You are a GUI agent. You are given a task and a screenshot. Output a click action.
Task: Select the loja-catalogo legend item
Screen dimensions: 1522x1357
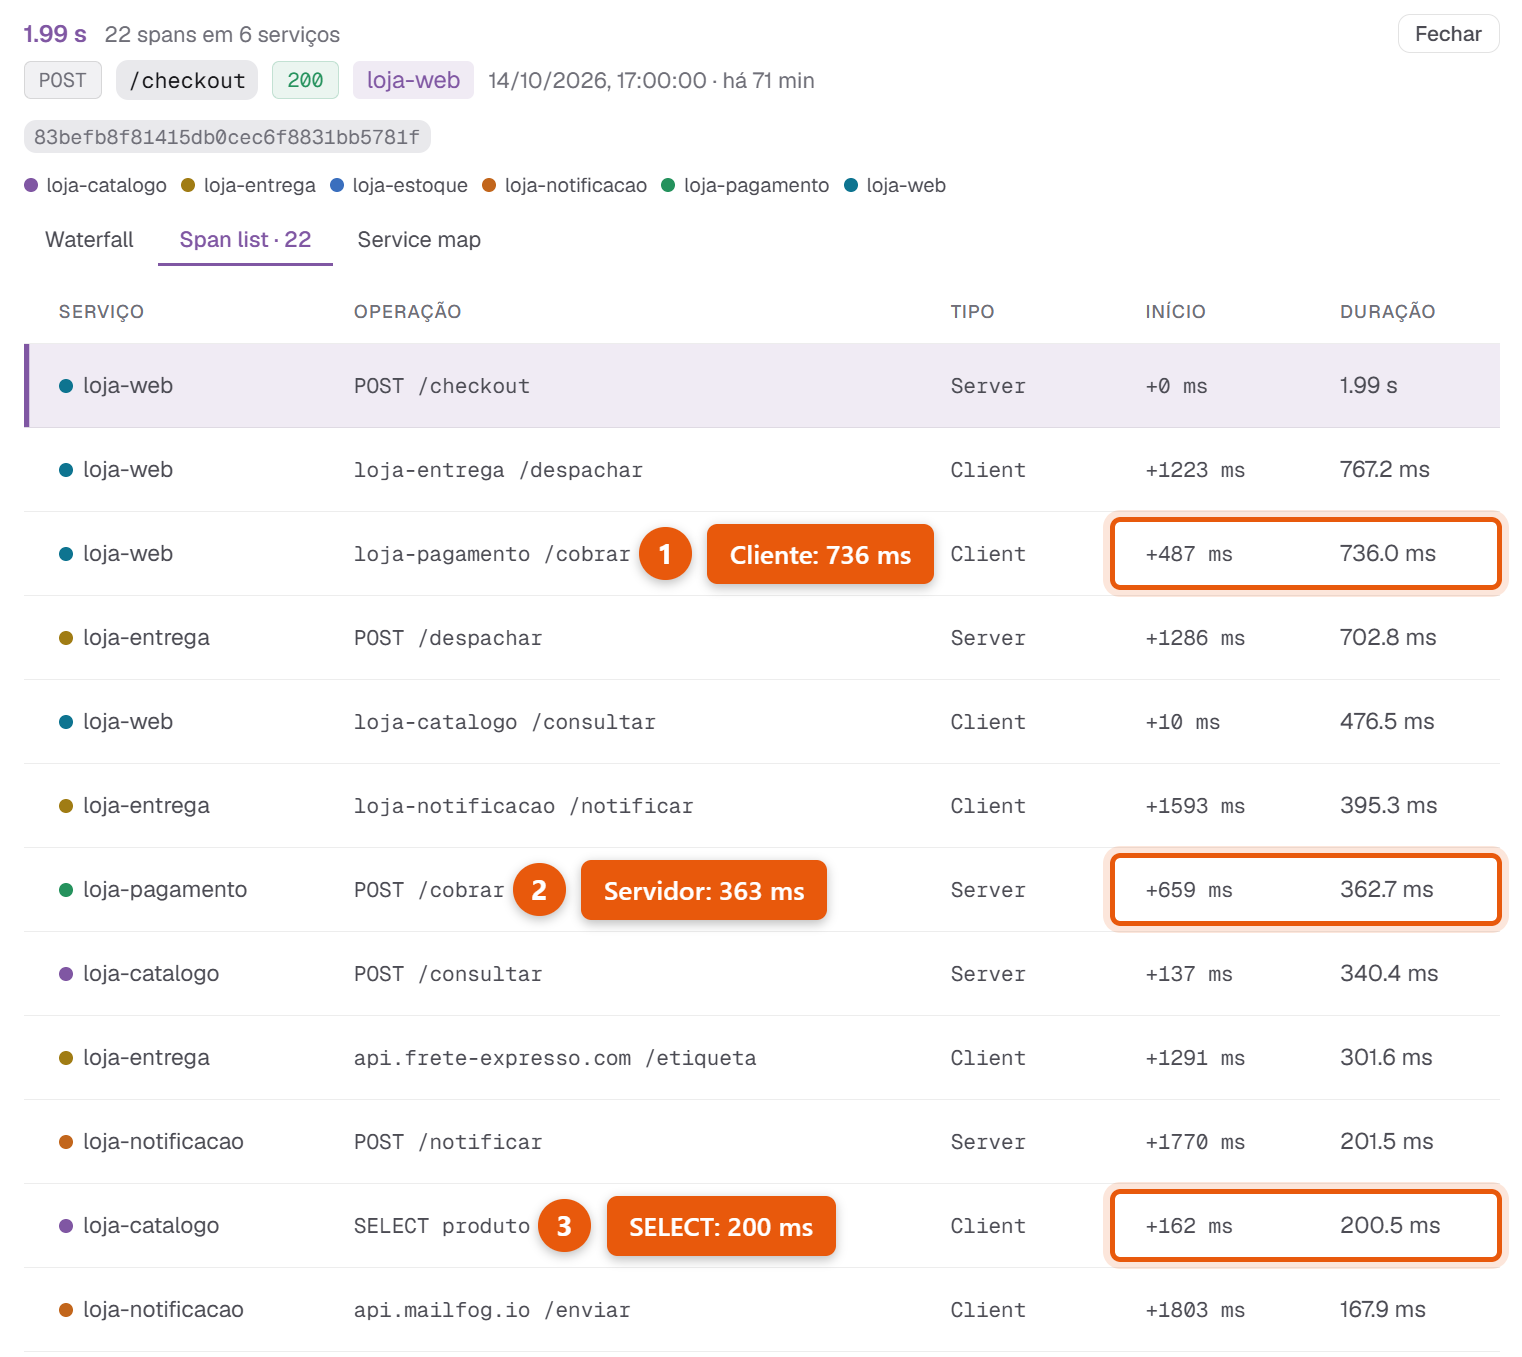(96, 185)
